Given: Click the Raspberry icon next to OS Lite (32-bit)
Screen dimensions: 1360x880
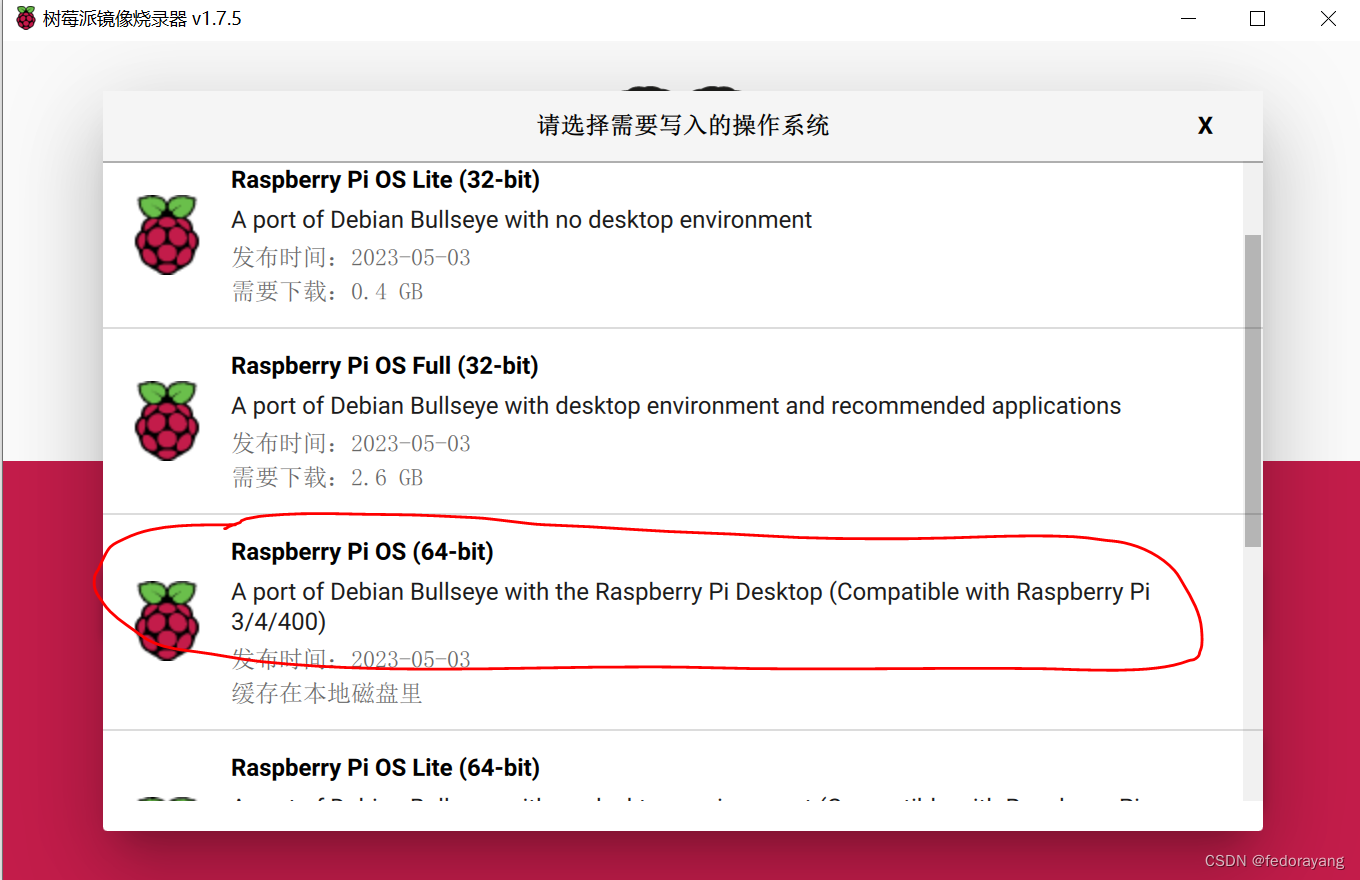Looking at the screenshot, I should 166,235.
